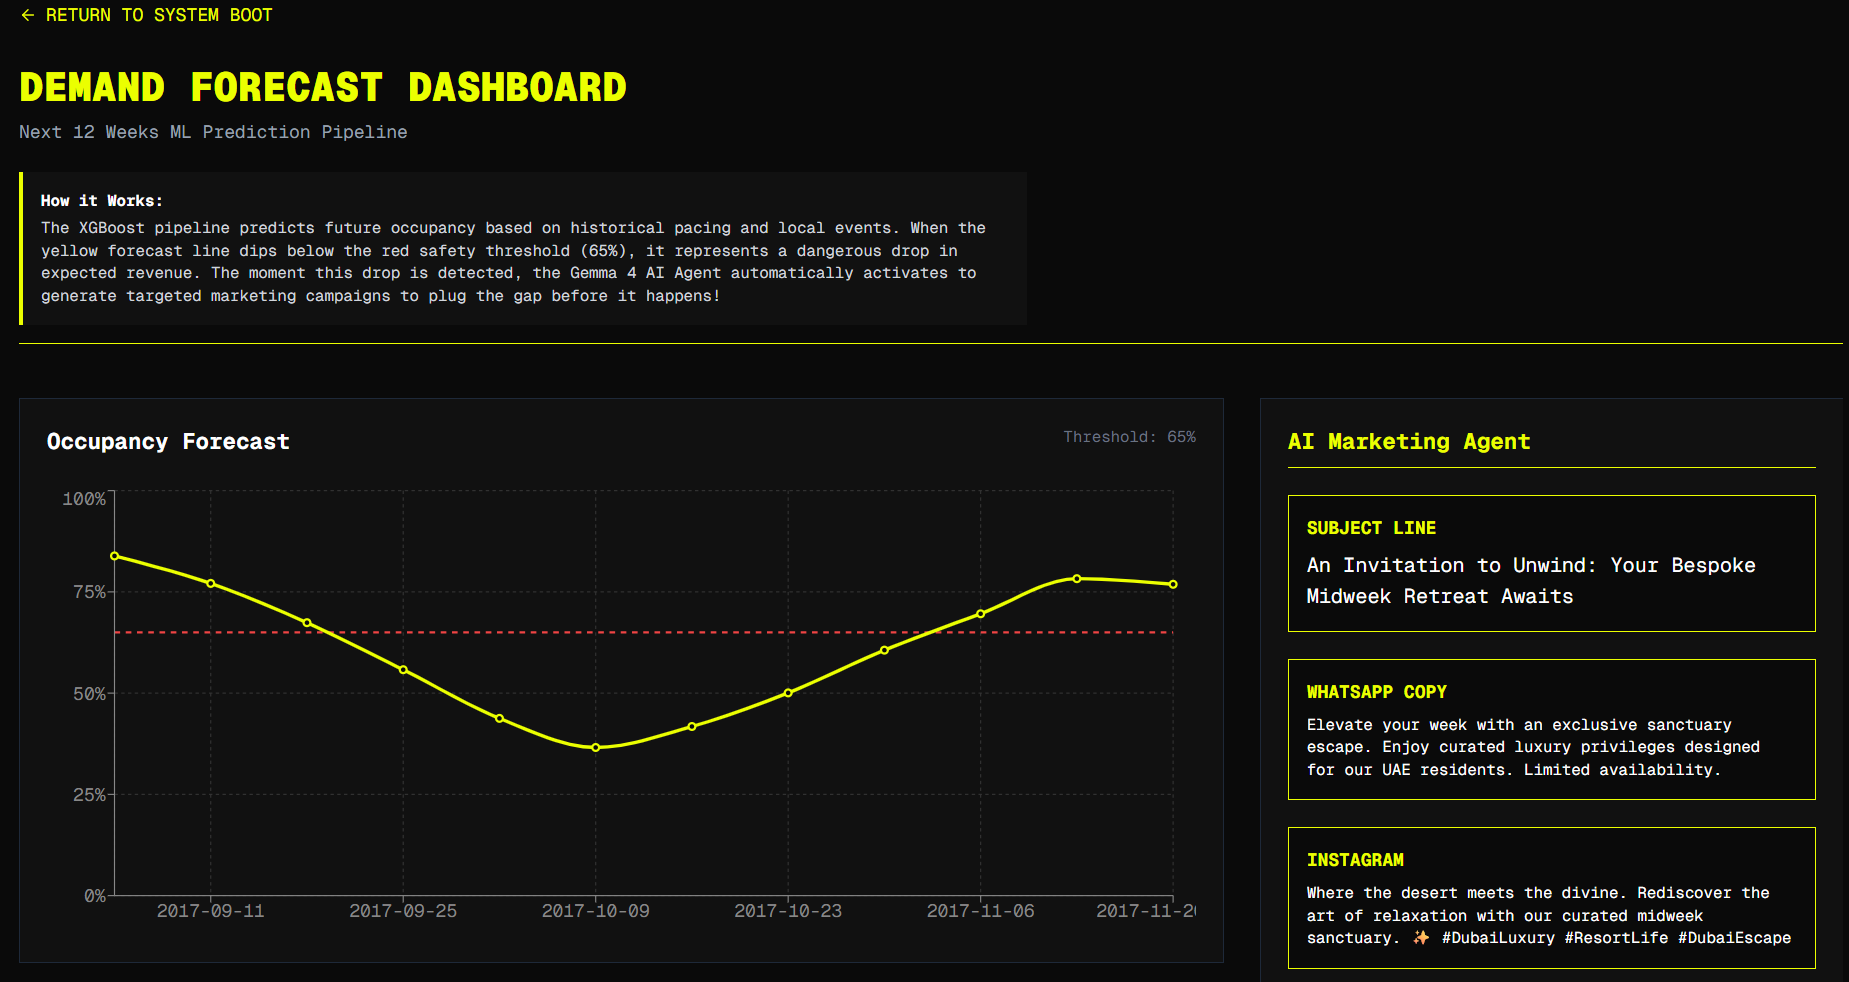This screenshot has width=1849, height=982.
Task: Click the Return to System Boot link
Action: (x=146, y=15)
